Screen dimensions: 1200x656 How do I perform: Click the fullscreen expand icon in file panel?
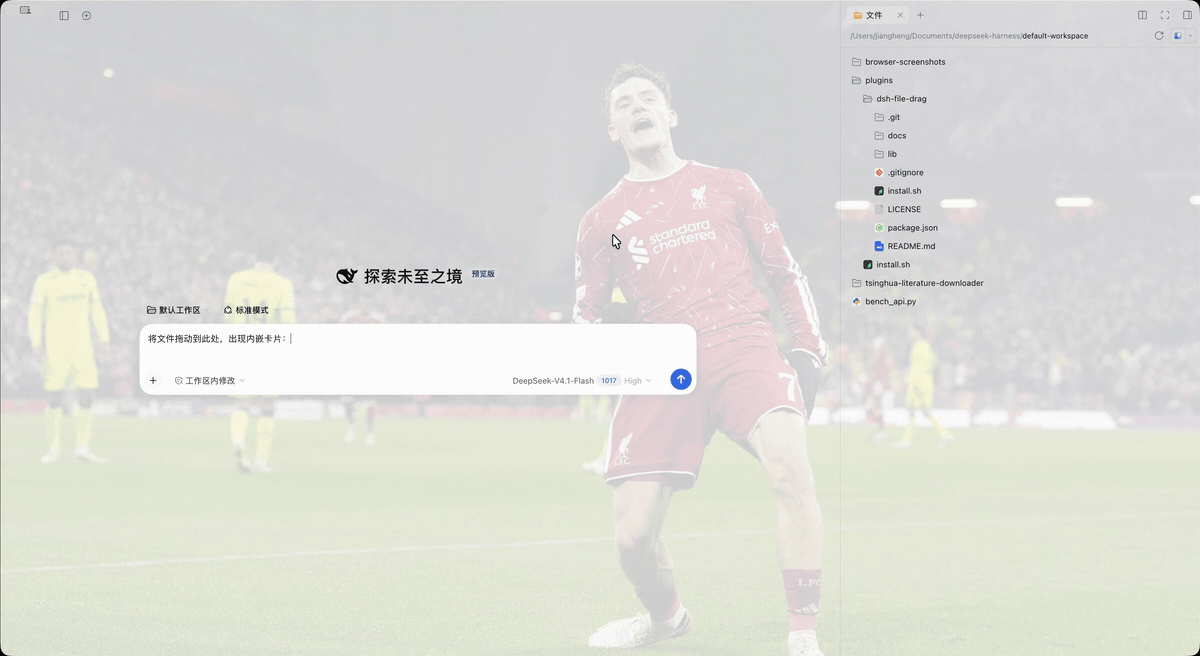pyautogui.click(x=1165, y=15)
